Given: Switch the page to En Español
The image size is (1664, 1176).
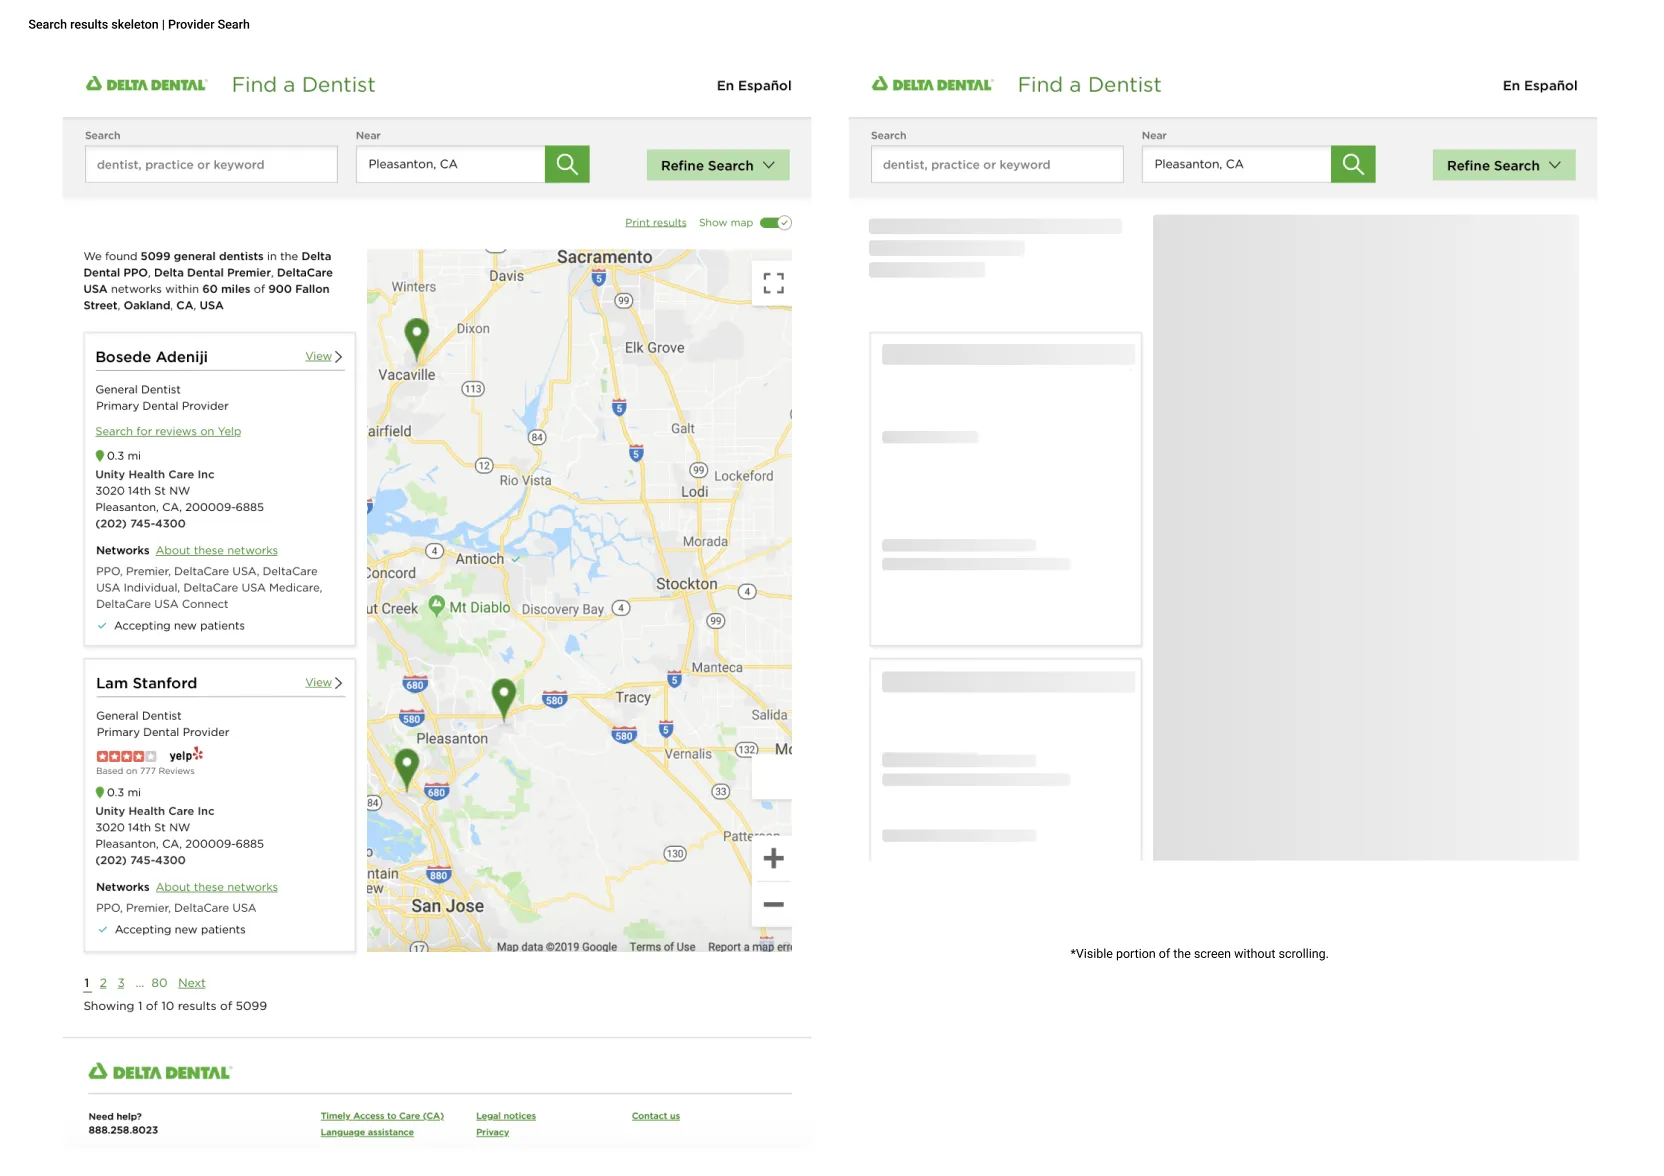Looking at the screenshot, I should tap(754, 85).
